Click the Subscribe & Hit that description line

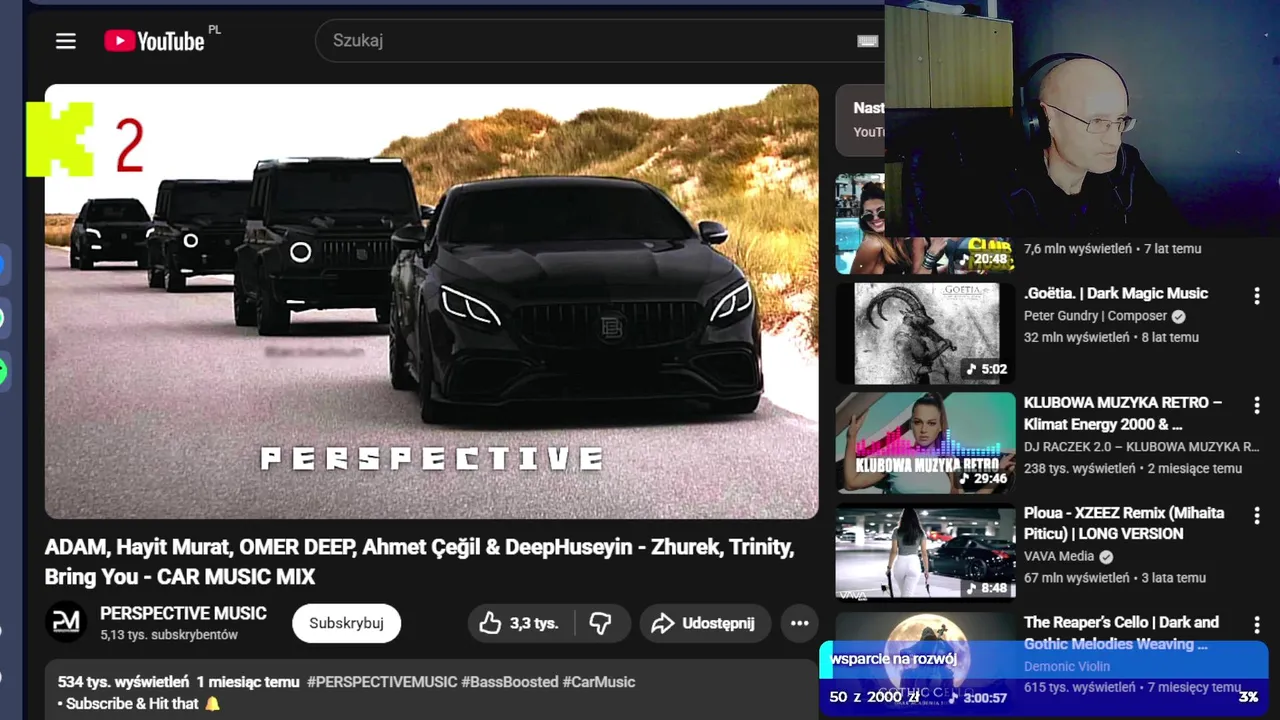click(x=139, y=704)
